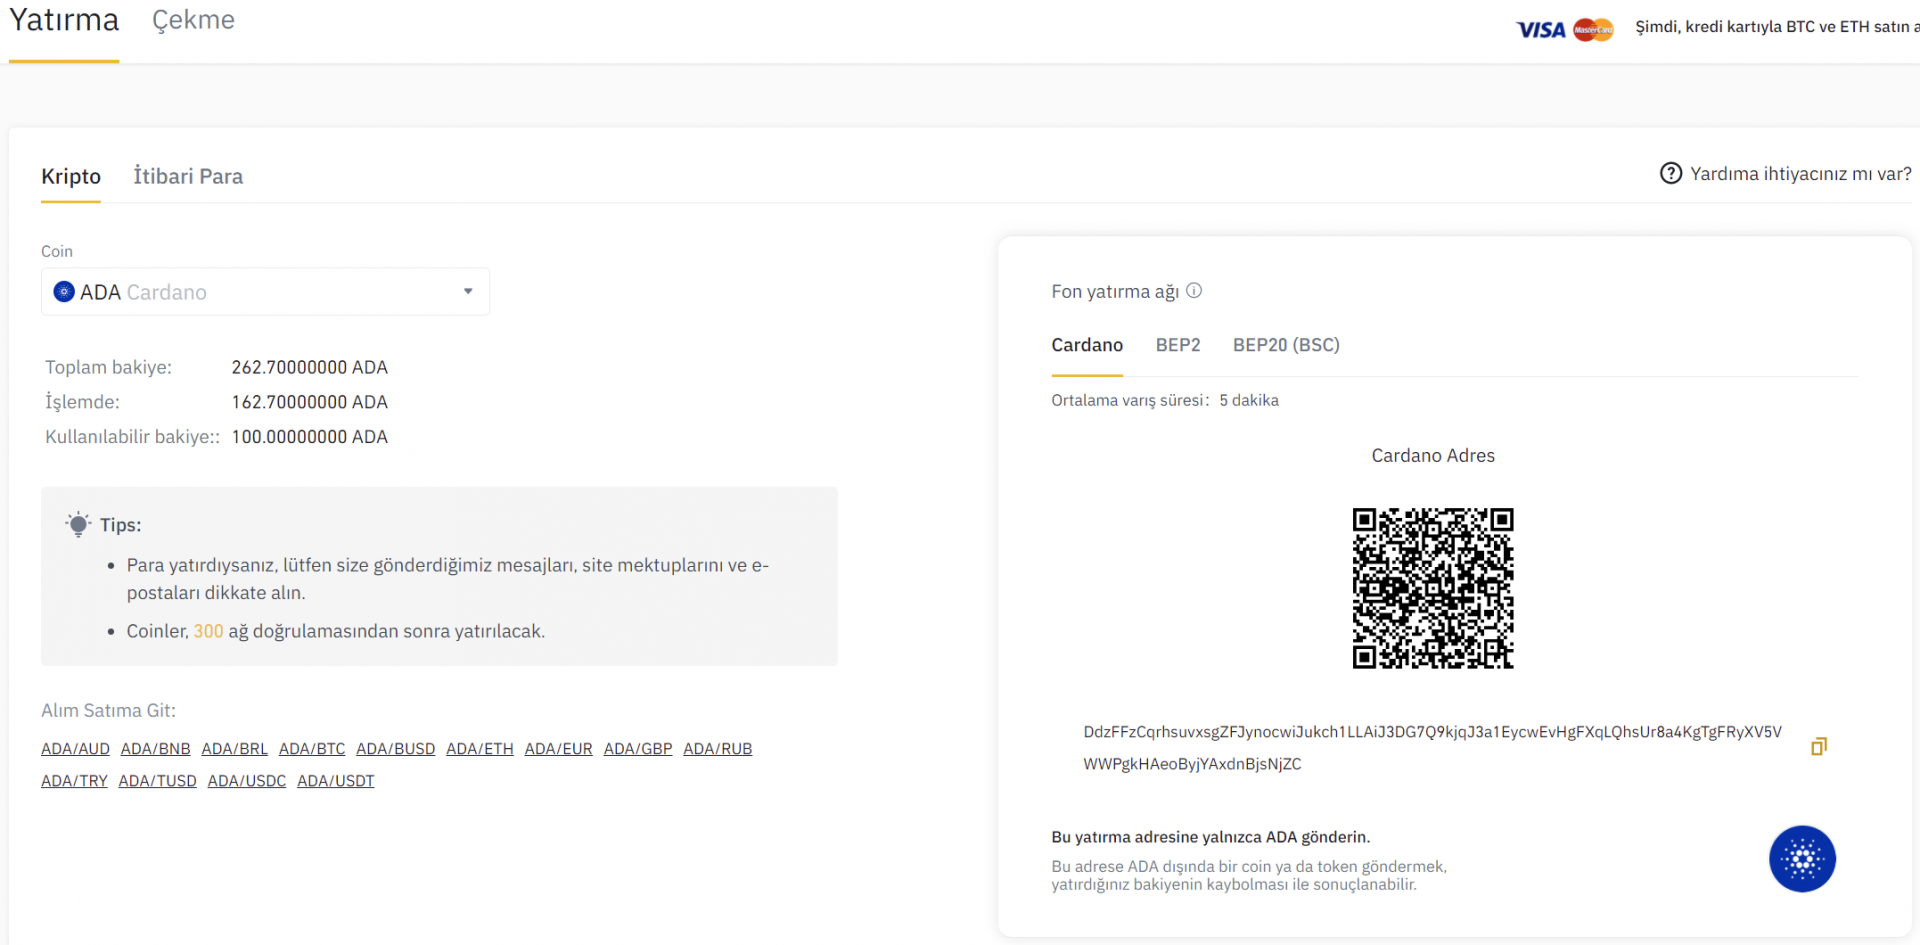The height and width of the screenshot is (945, 1920).
Task: Visit the ADA/USDC trading pair
Action: point(246,781)
